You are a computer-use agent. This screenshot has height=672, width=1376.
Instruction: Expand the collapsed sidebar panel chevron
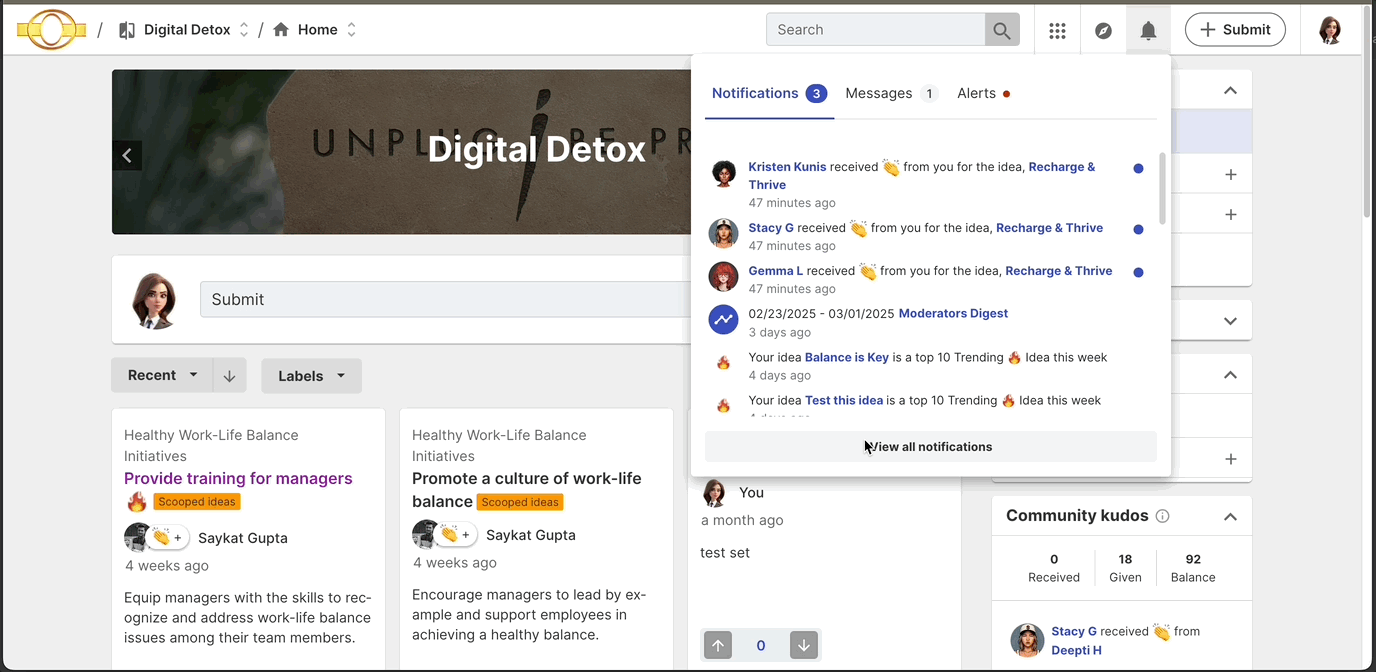pos(1230,321)
